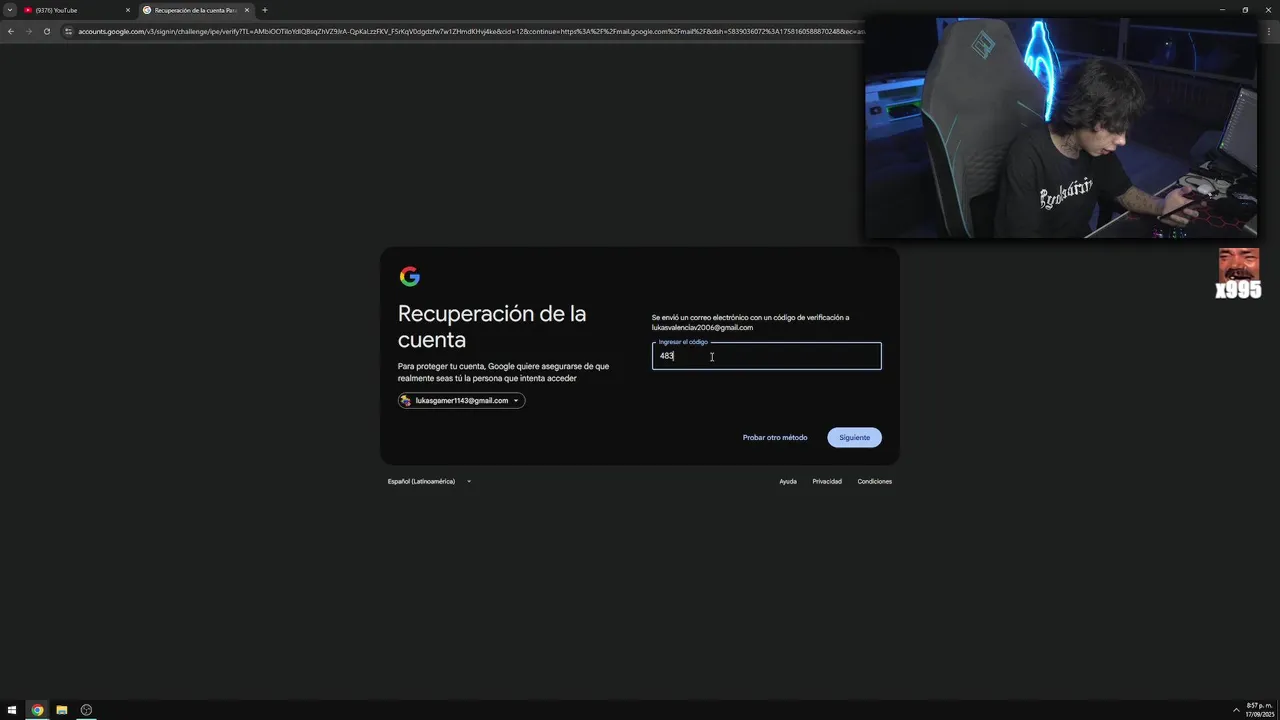
Task: Choose Probar otro método
Action: (775, 437)
